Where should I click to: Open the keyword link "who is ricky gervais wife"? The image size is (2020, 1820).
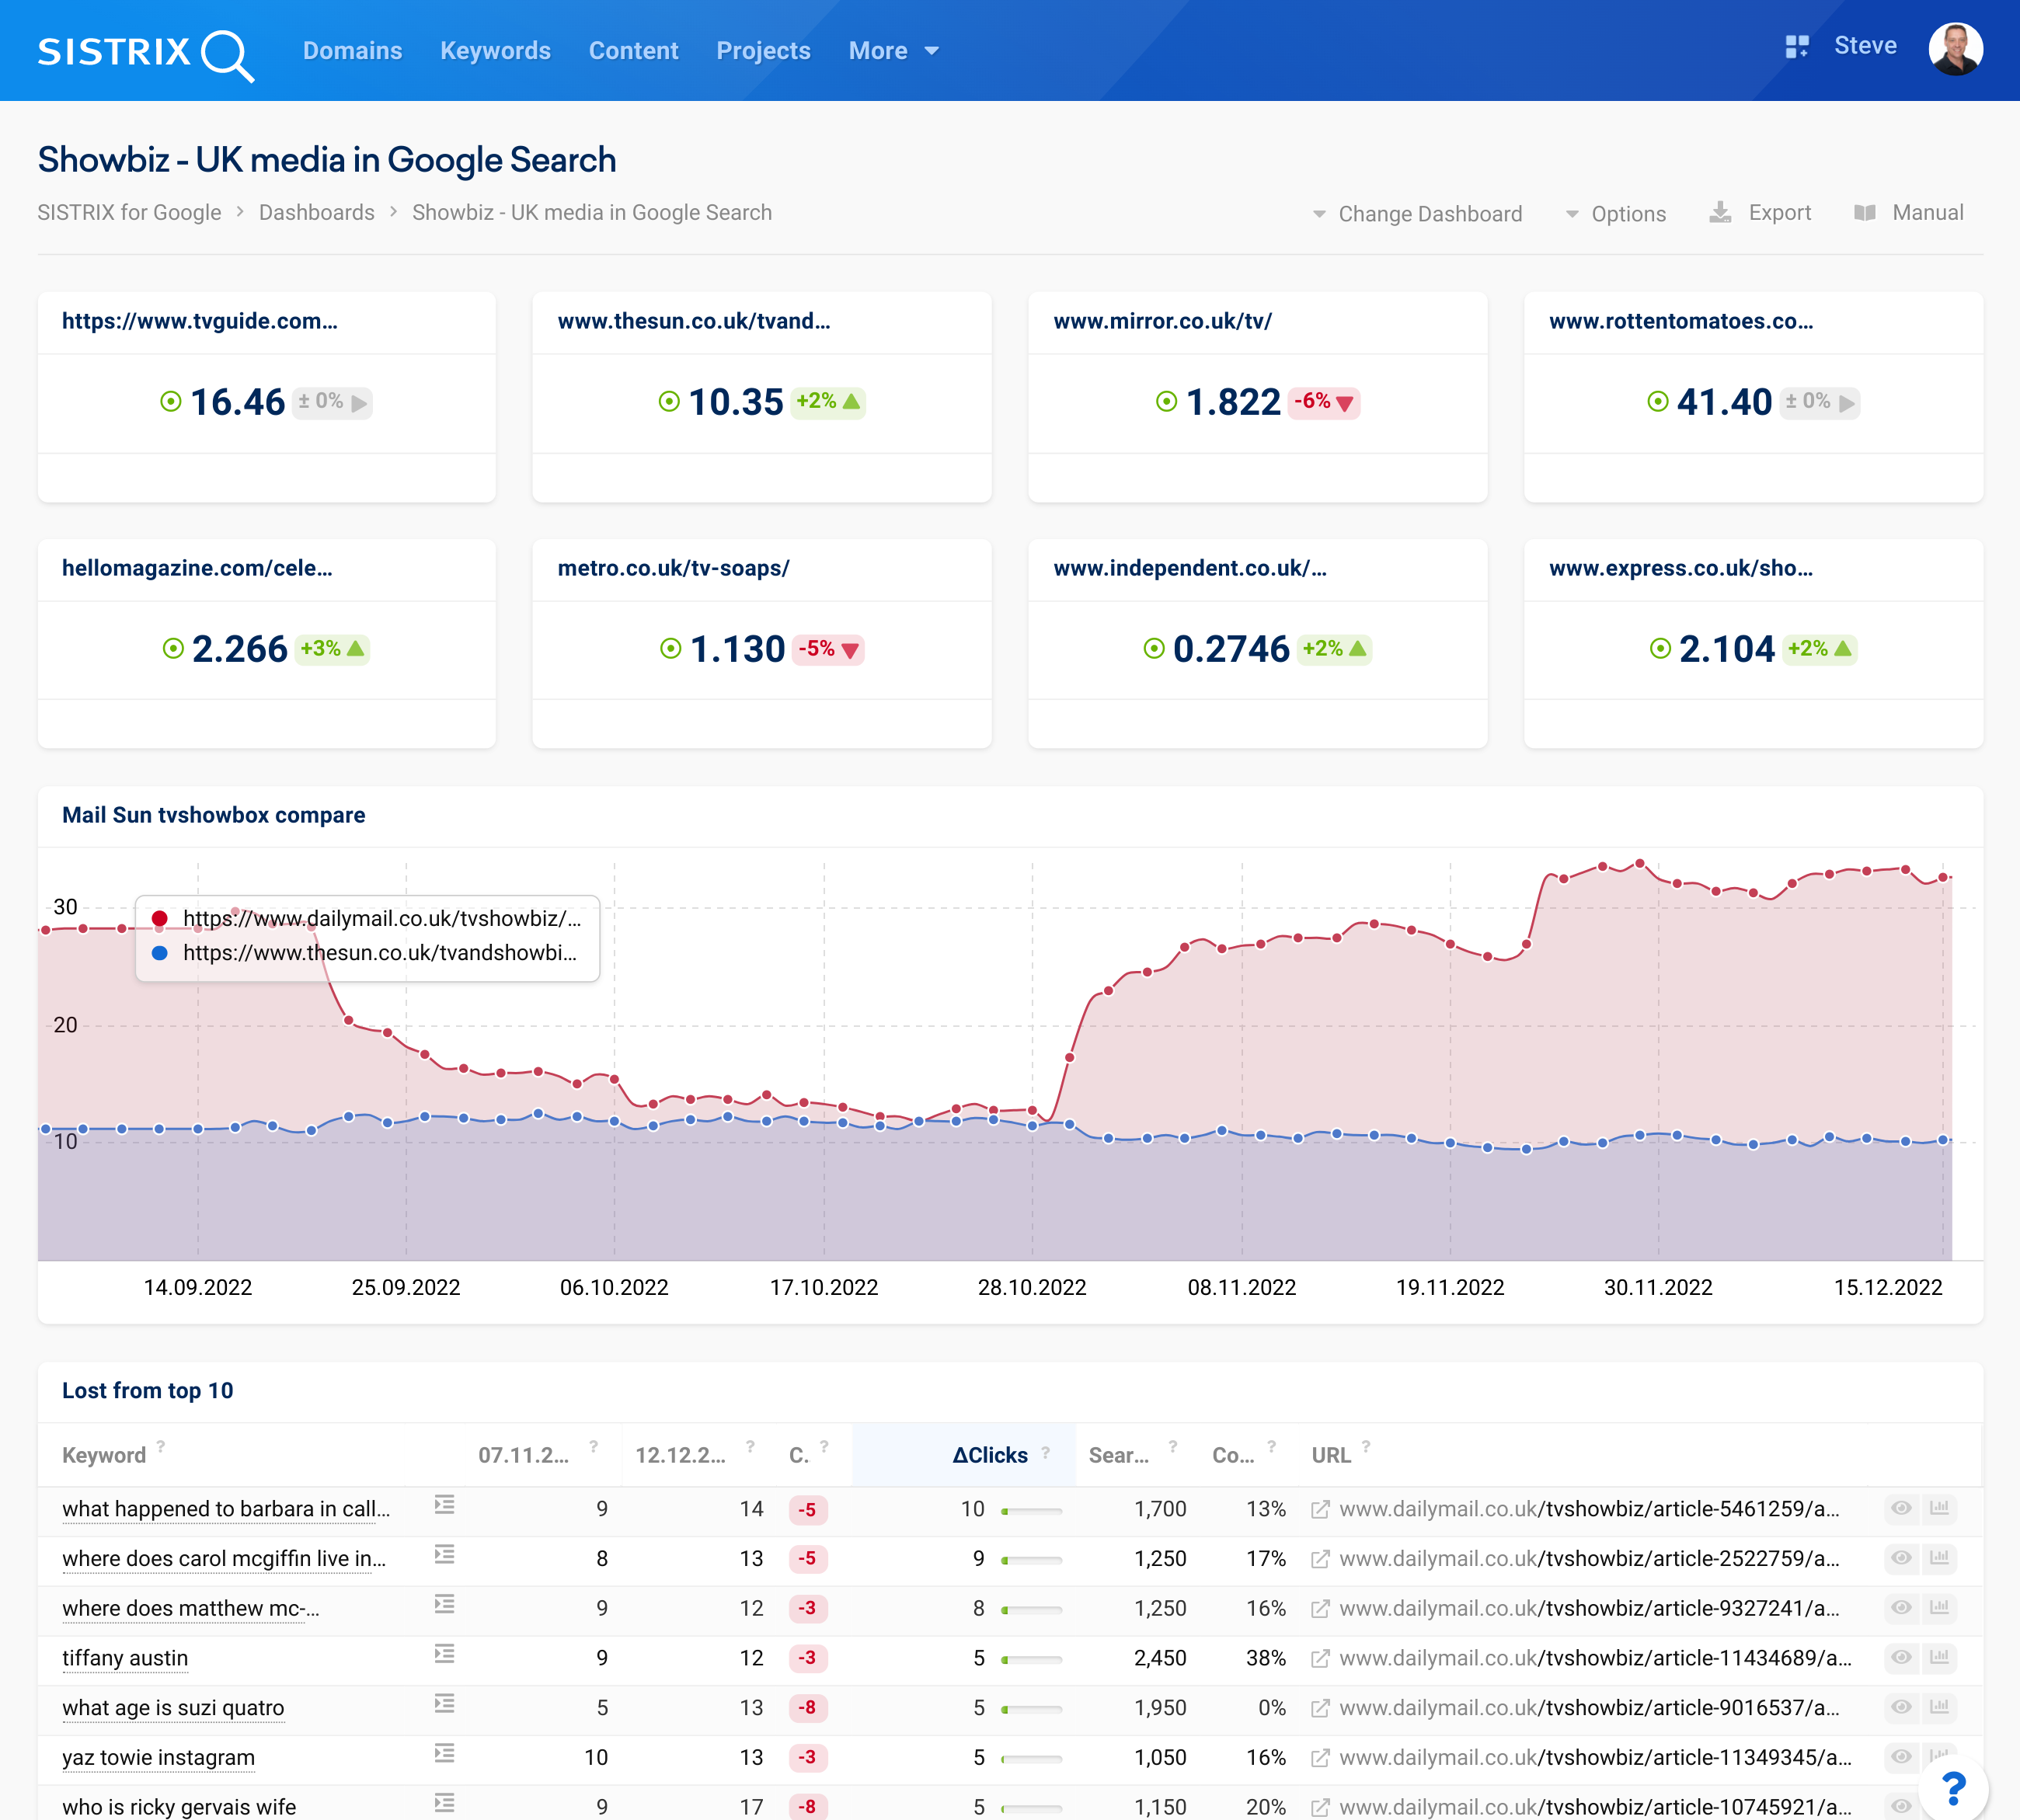click(177, 1806)
